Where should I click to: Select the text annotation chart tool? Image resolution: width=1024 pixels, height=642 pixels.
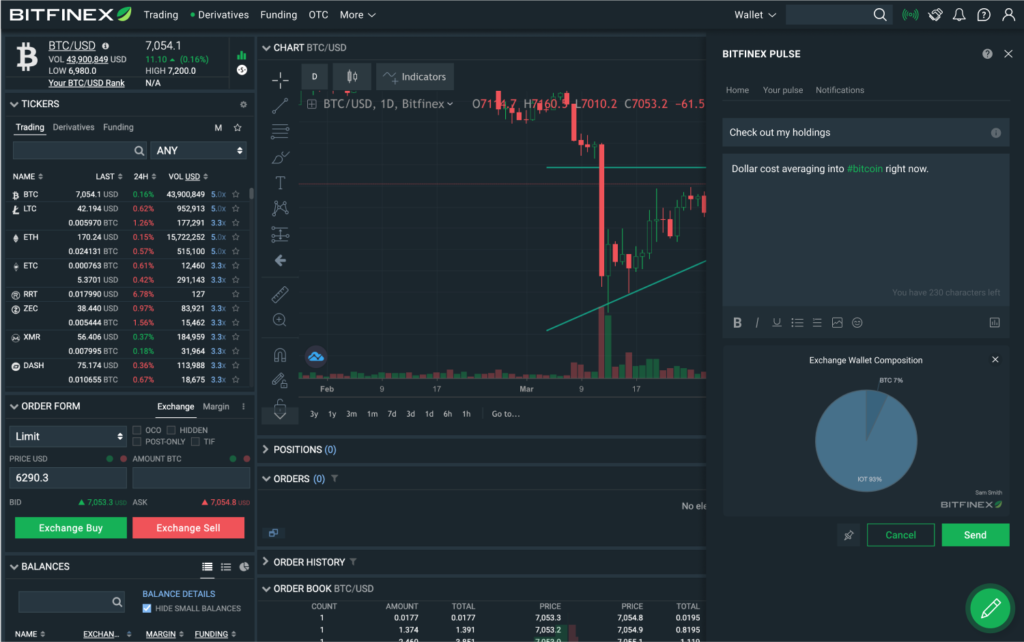(280, 183)
